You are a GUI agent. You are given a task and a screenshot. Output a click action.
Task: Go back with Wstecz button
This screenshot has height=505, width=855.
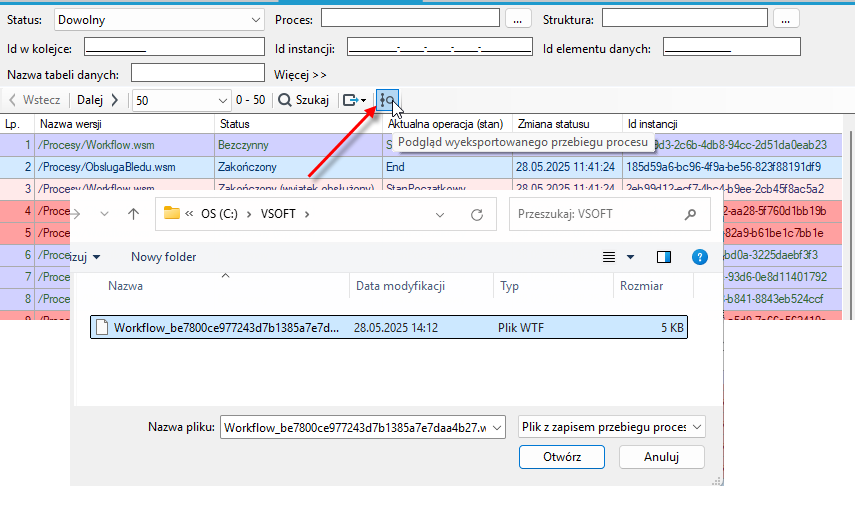pyautogui.click(x=34, y=100)
